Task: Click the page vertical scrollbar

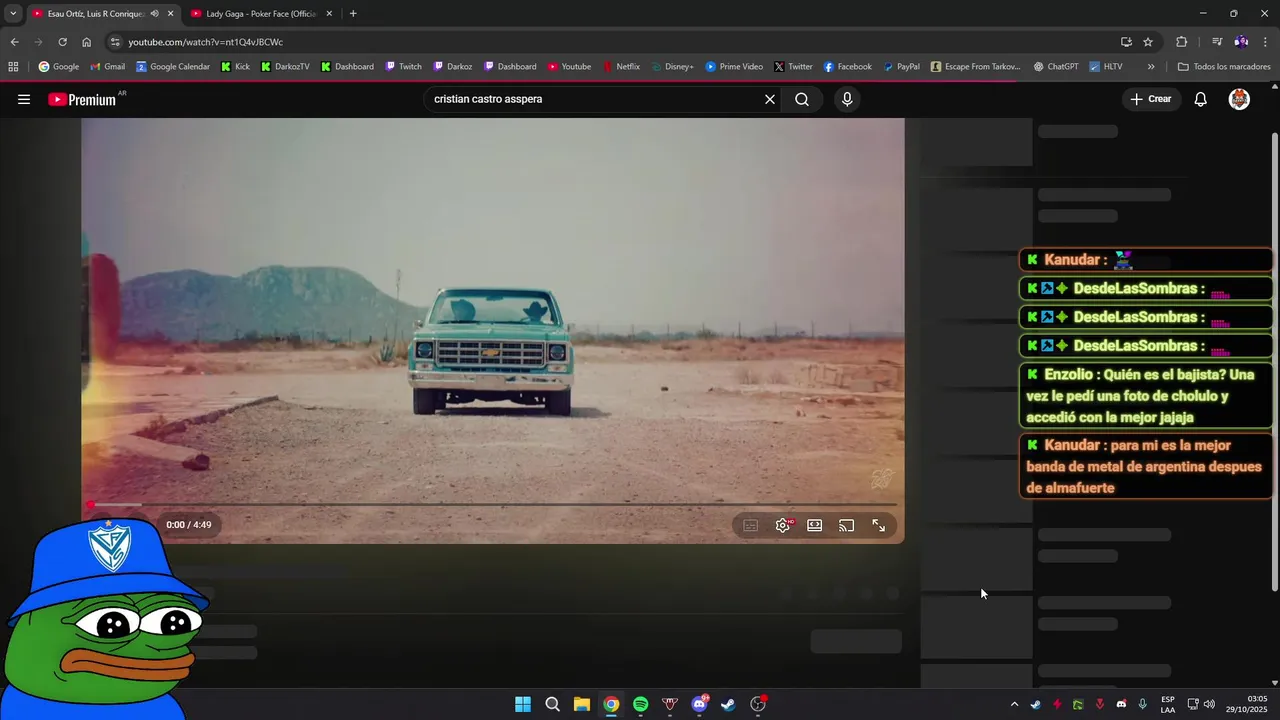Action: (1274, 360)
